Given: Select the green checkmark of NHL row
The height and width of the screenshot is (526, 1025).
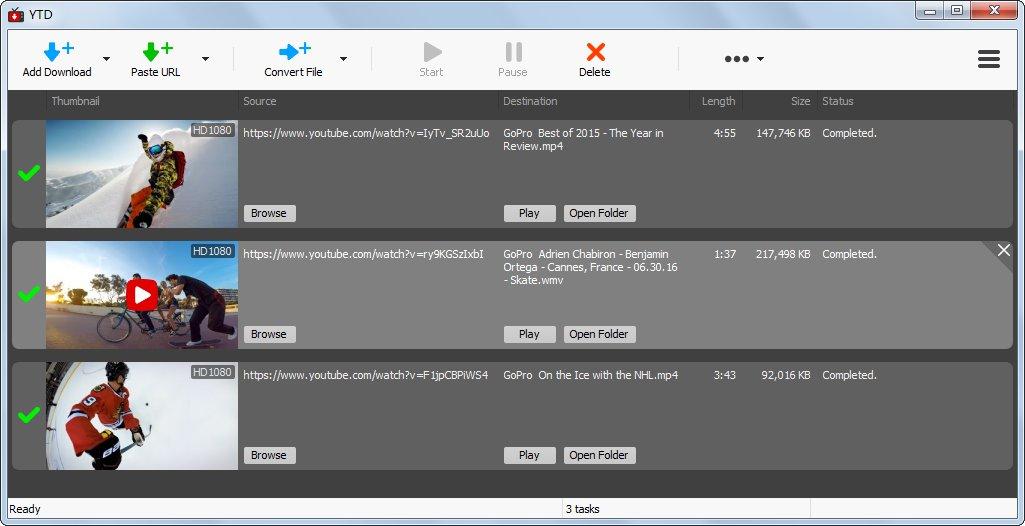Looking at the screenshot, I should [x=28, y=415].
